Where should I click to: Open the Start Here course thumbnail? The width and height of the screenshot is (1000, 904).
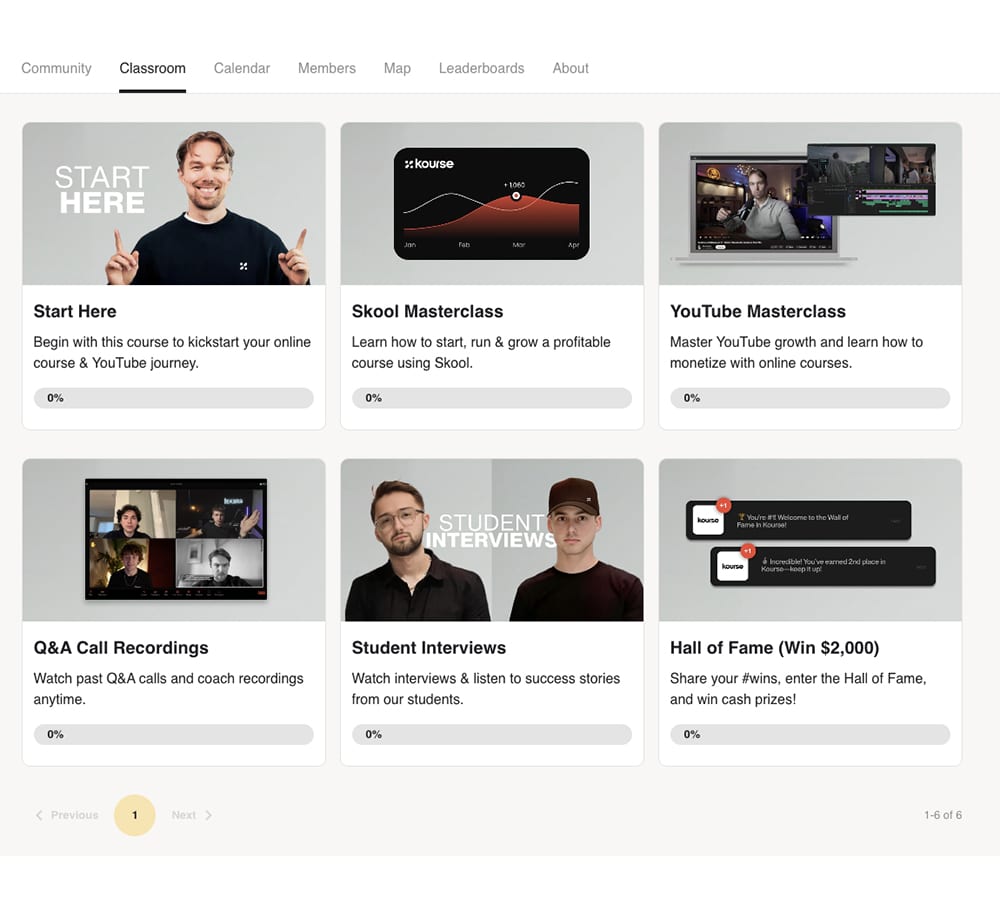[173, 204]
